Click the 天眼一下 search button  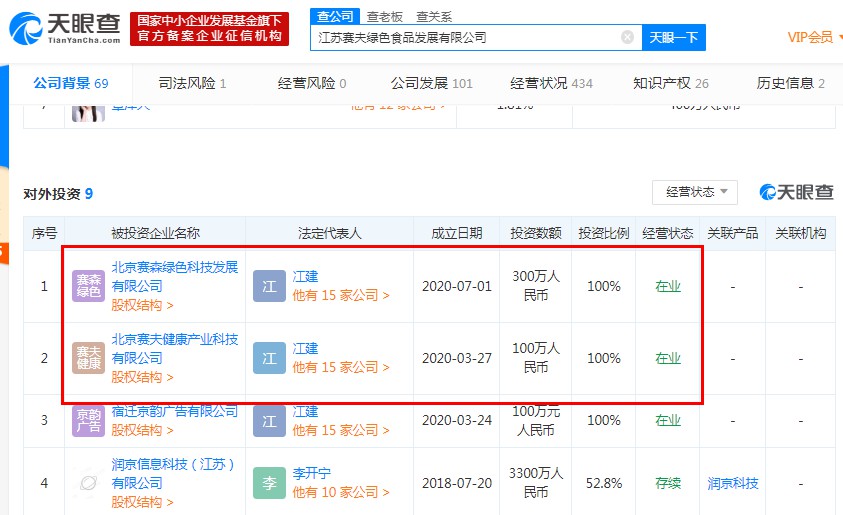pyautogui.click(x=674, y=38)
